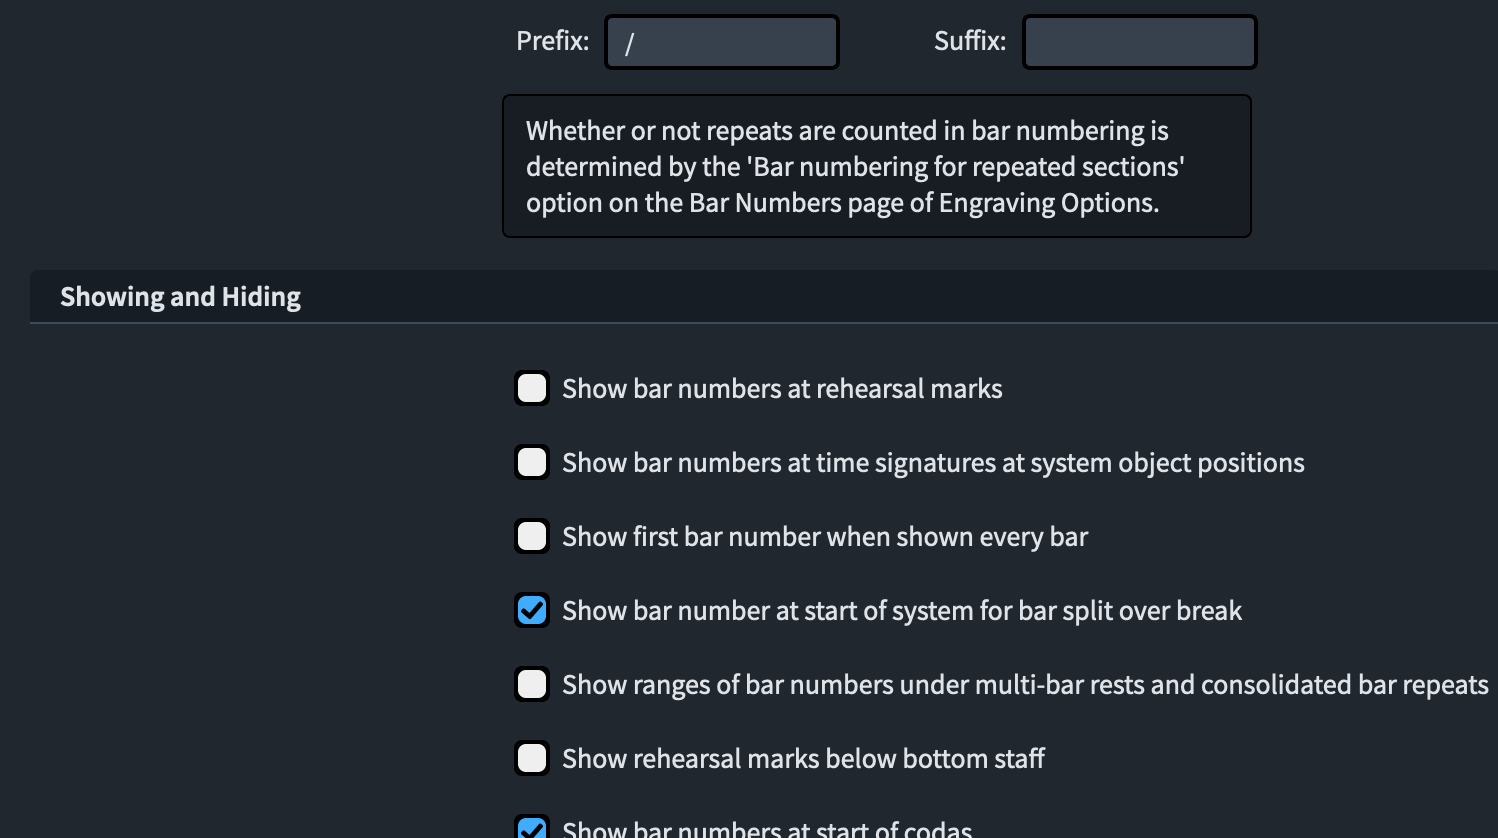Untick checkbox for bar split over break
The width and height of the screenshot is (1498, 838).
tap(532, 610)
